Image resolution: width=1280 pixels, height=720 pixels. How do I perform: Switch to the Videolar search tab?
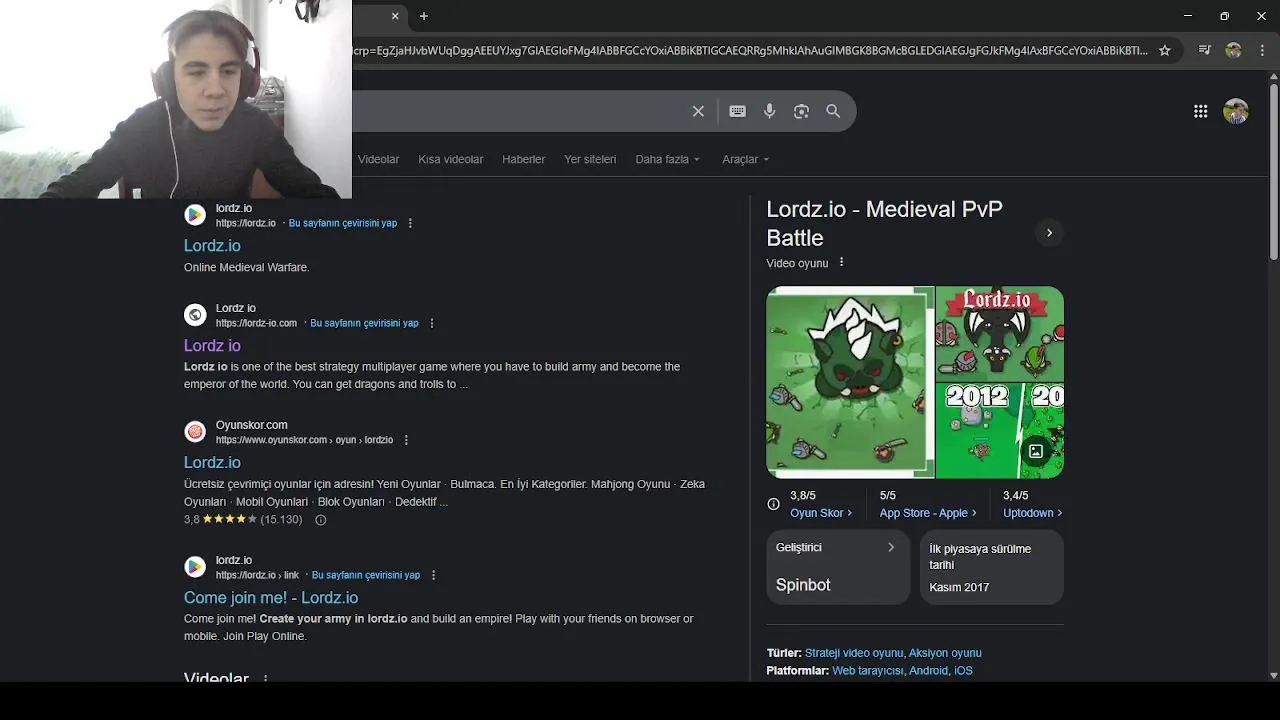378,159
